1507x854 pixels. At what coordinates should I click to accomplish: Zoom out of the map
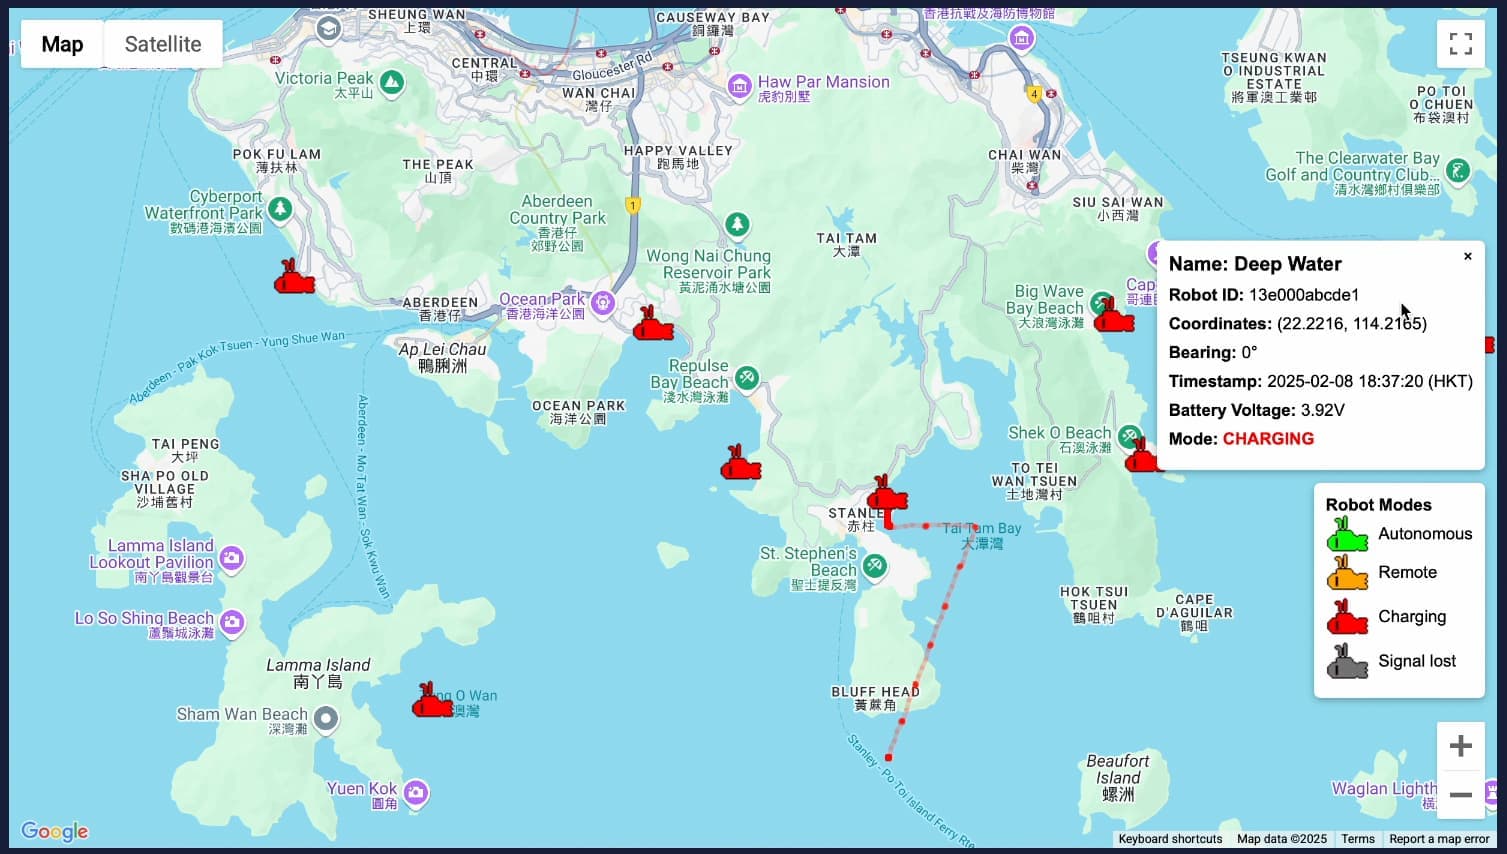[x=1460, y=795]
